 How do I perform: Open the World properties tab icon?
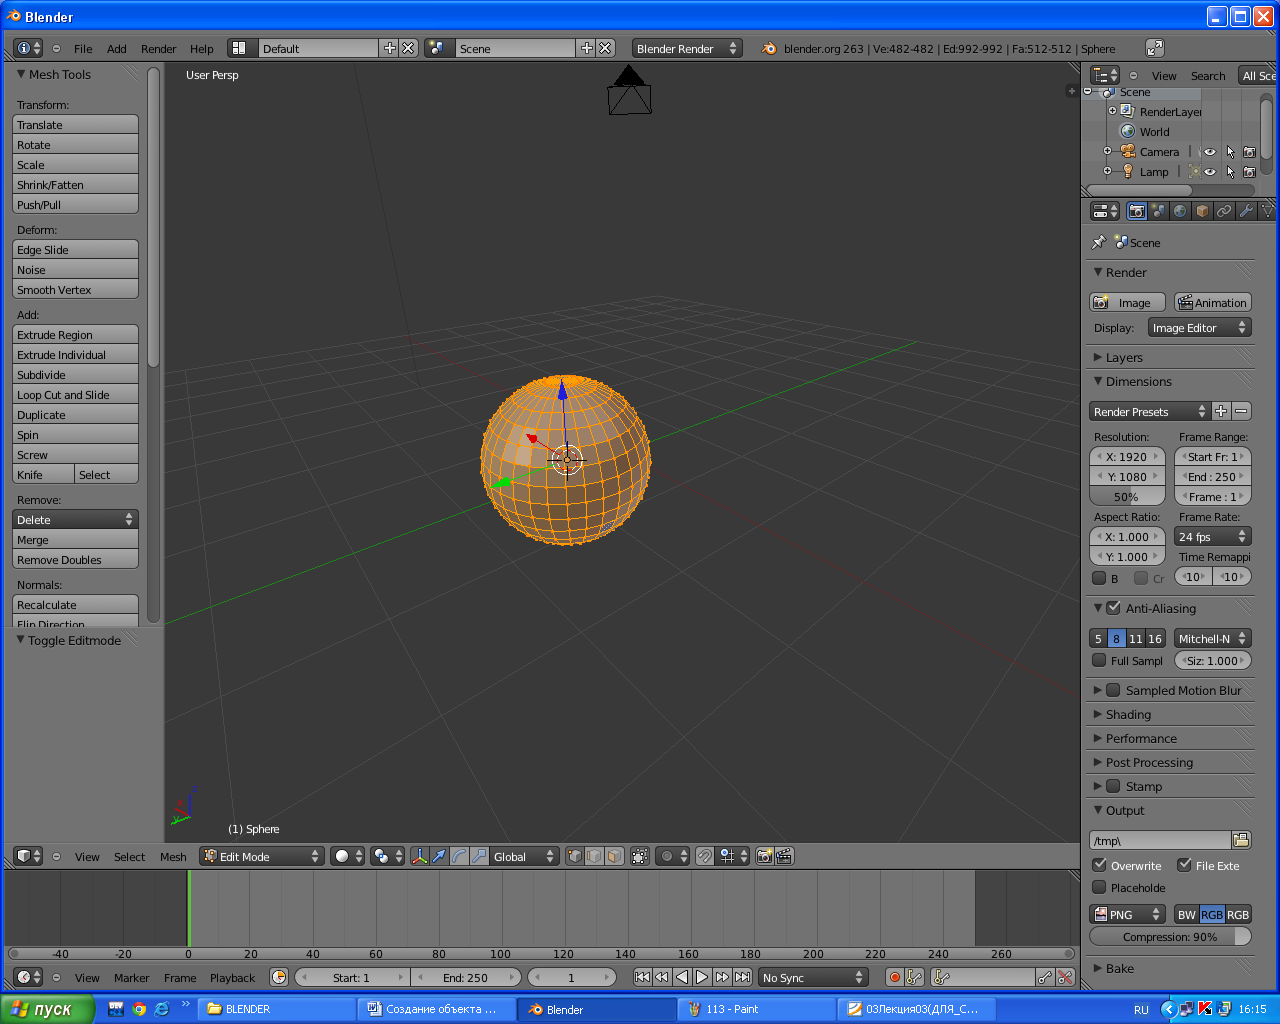(x=1180, y=211)
